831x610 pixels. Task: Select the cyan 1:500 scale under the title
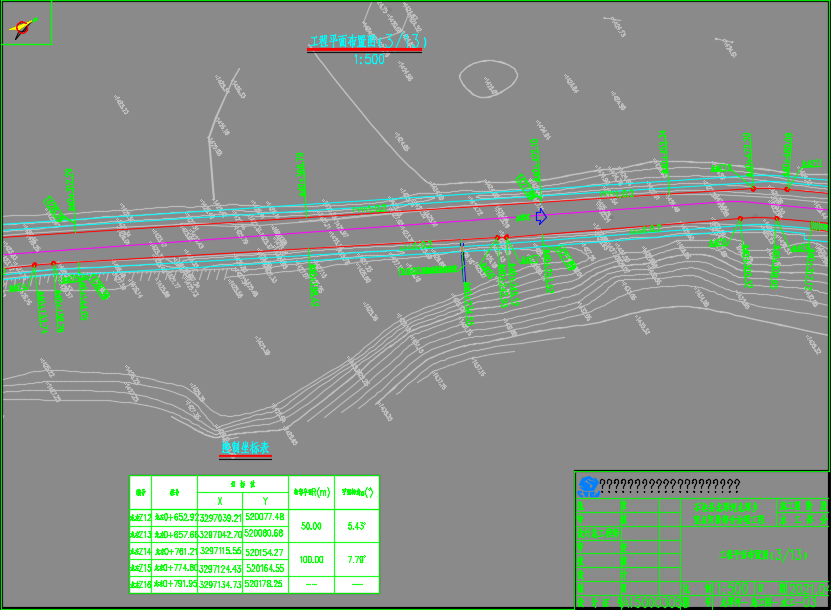[369, 59]
